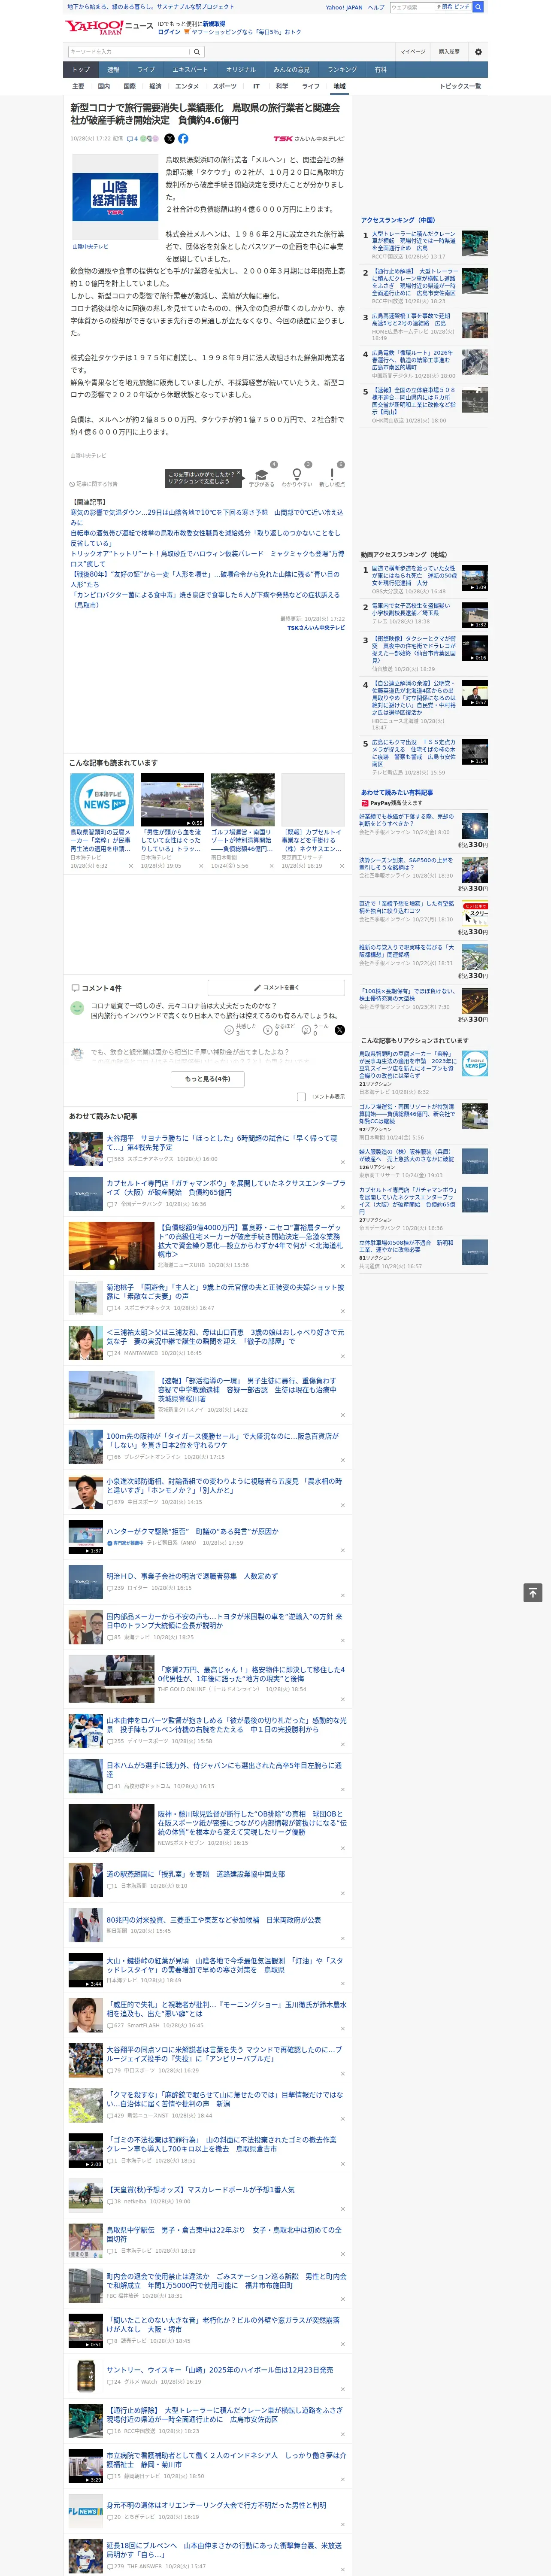
Task: Open related article about トリックオア"トットリ"ート
Action: pos(206,558)
